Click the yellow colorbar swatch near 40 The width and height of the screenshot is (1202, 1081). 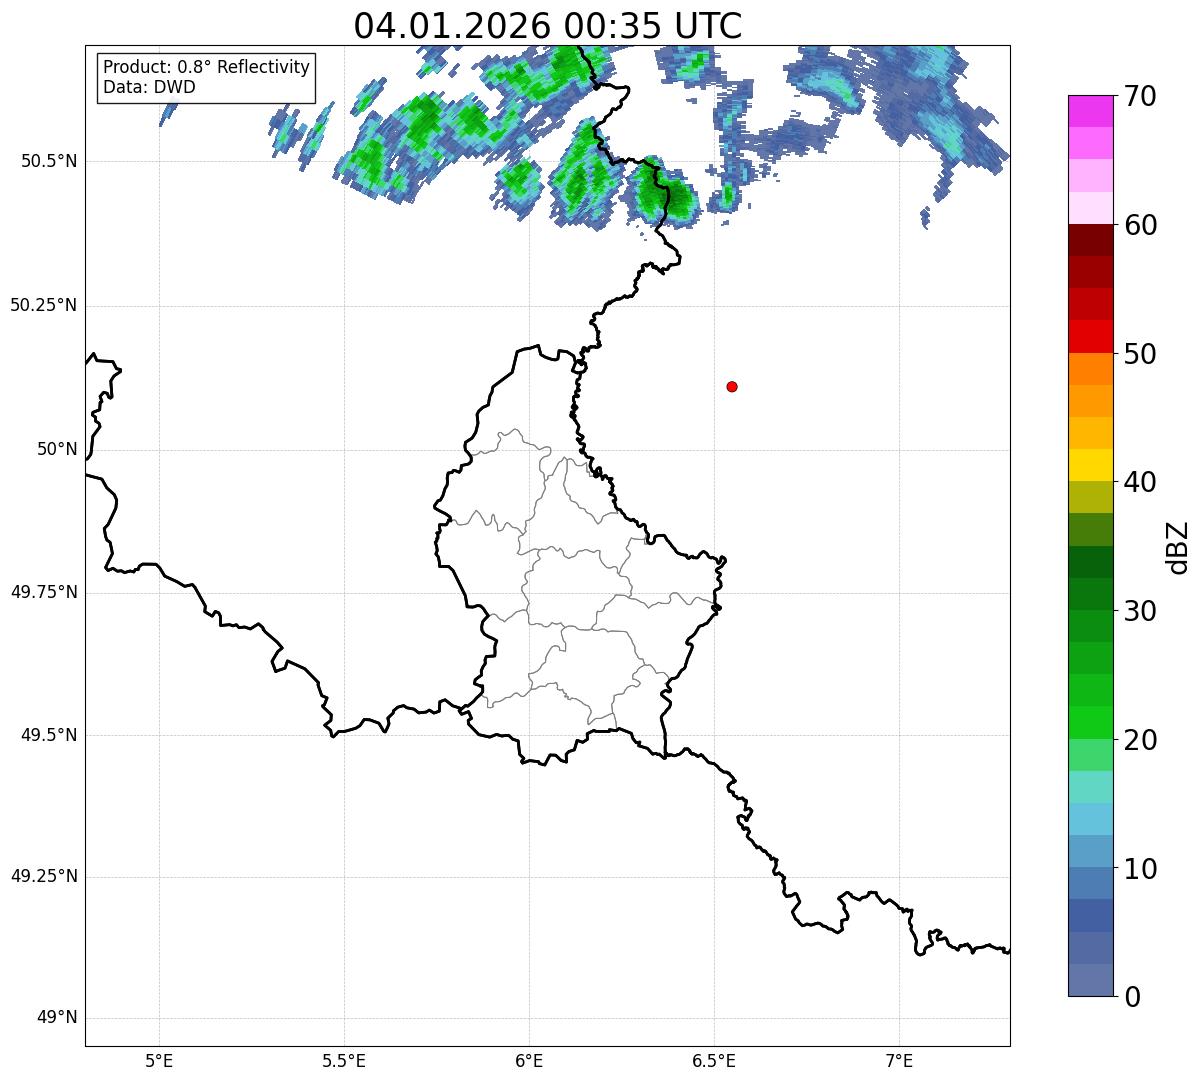1090,465
